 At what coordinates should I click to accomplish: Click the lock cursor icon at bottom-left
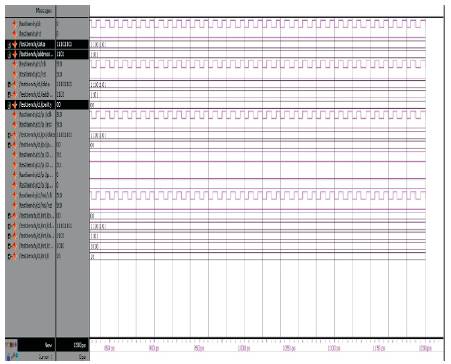tap(8, 357)
